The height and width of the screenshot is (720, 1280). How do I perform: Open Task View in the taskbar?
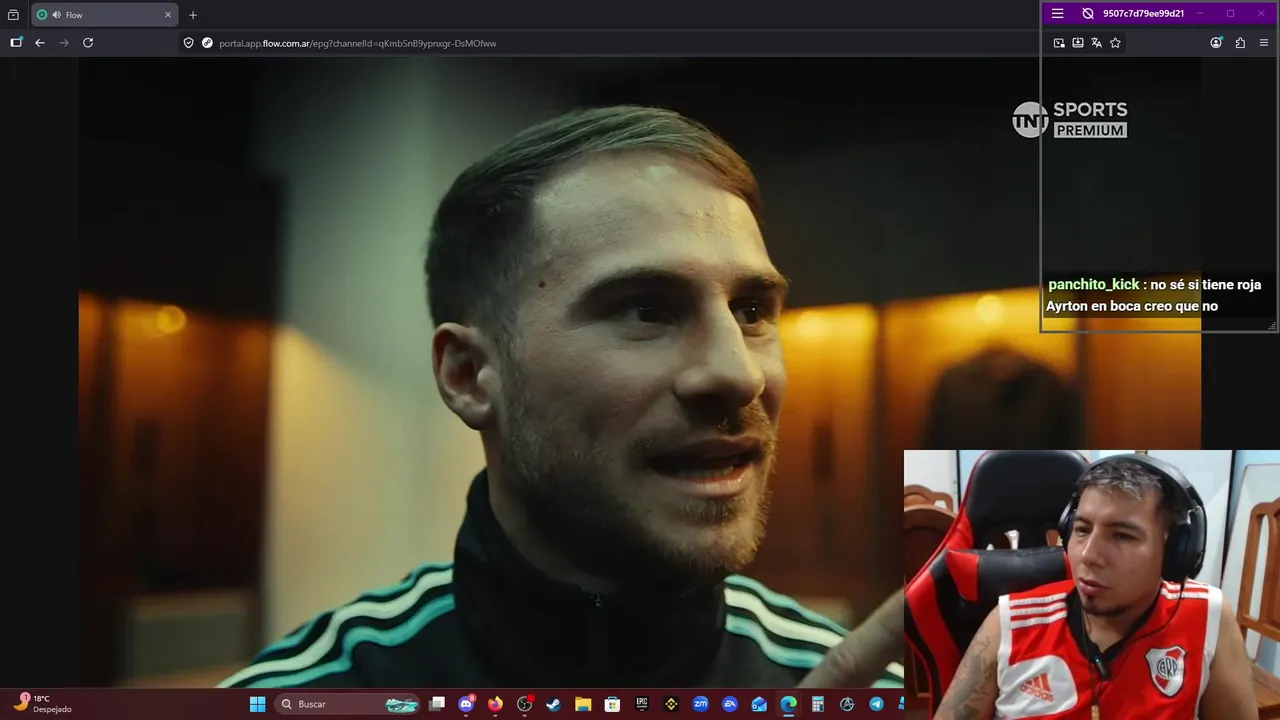pyautogui.click(x=437, y=704)
